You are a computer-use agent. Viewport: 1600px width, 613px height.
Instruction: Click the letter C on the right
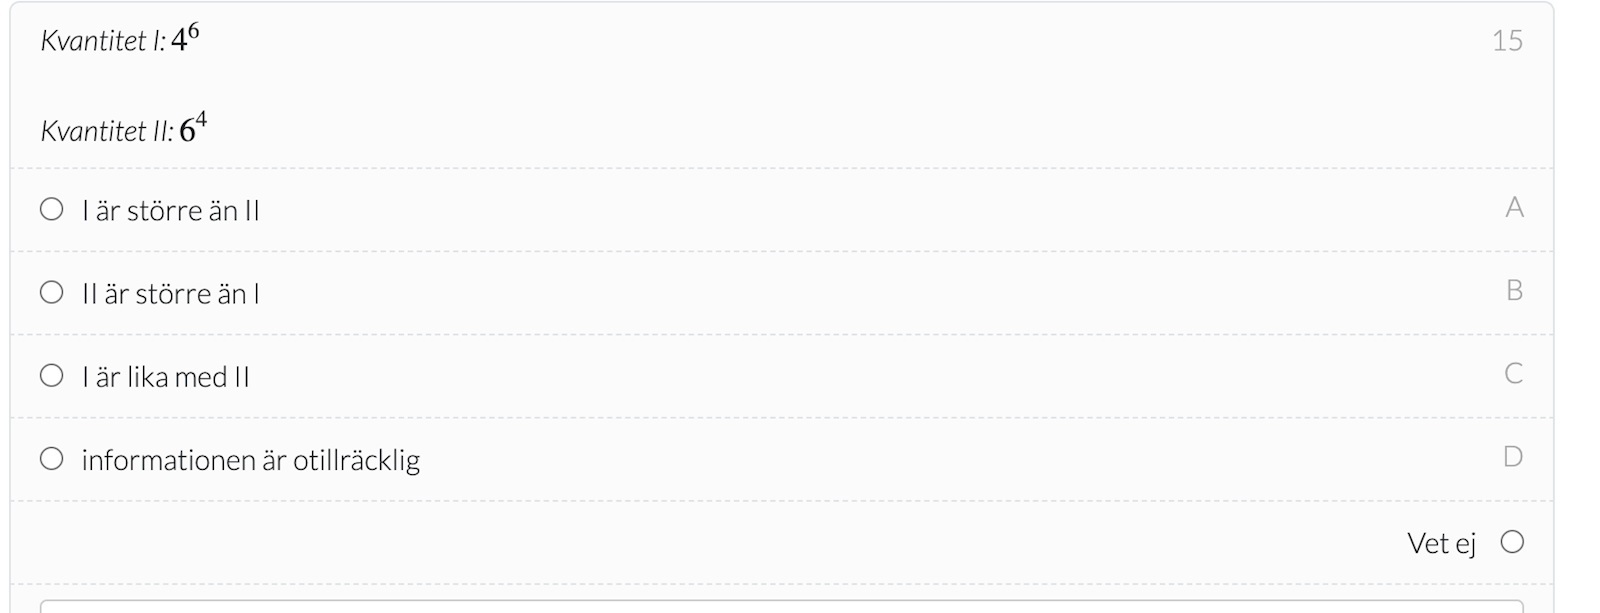1514,373
